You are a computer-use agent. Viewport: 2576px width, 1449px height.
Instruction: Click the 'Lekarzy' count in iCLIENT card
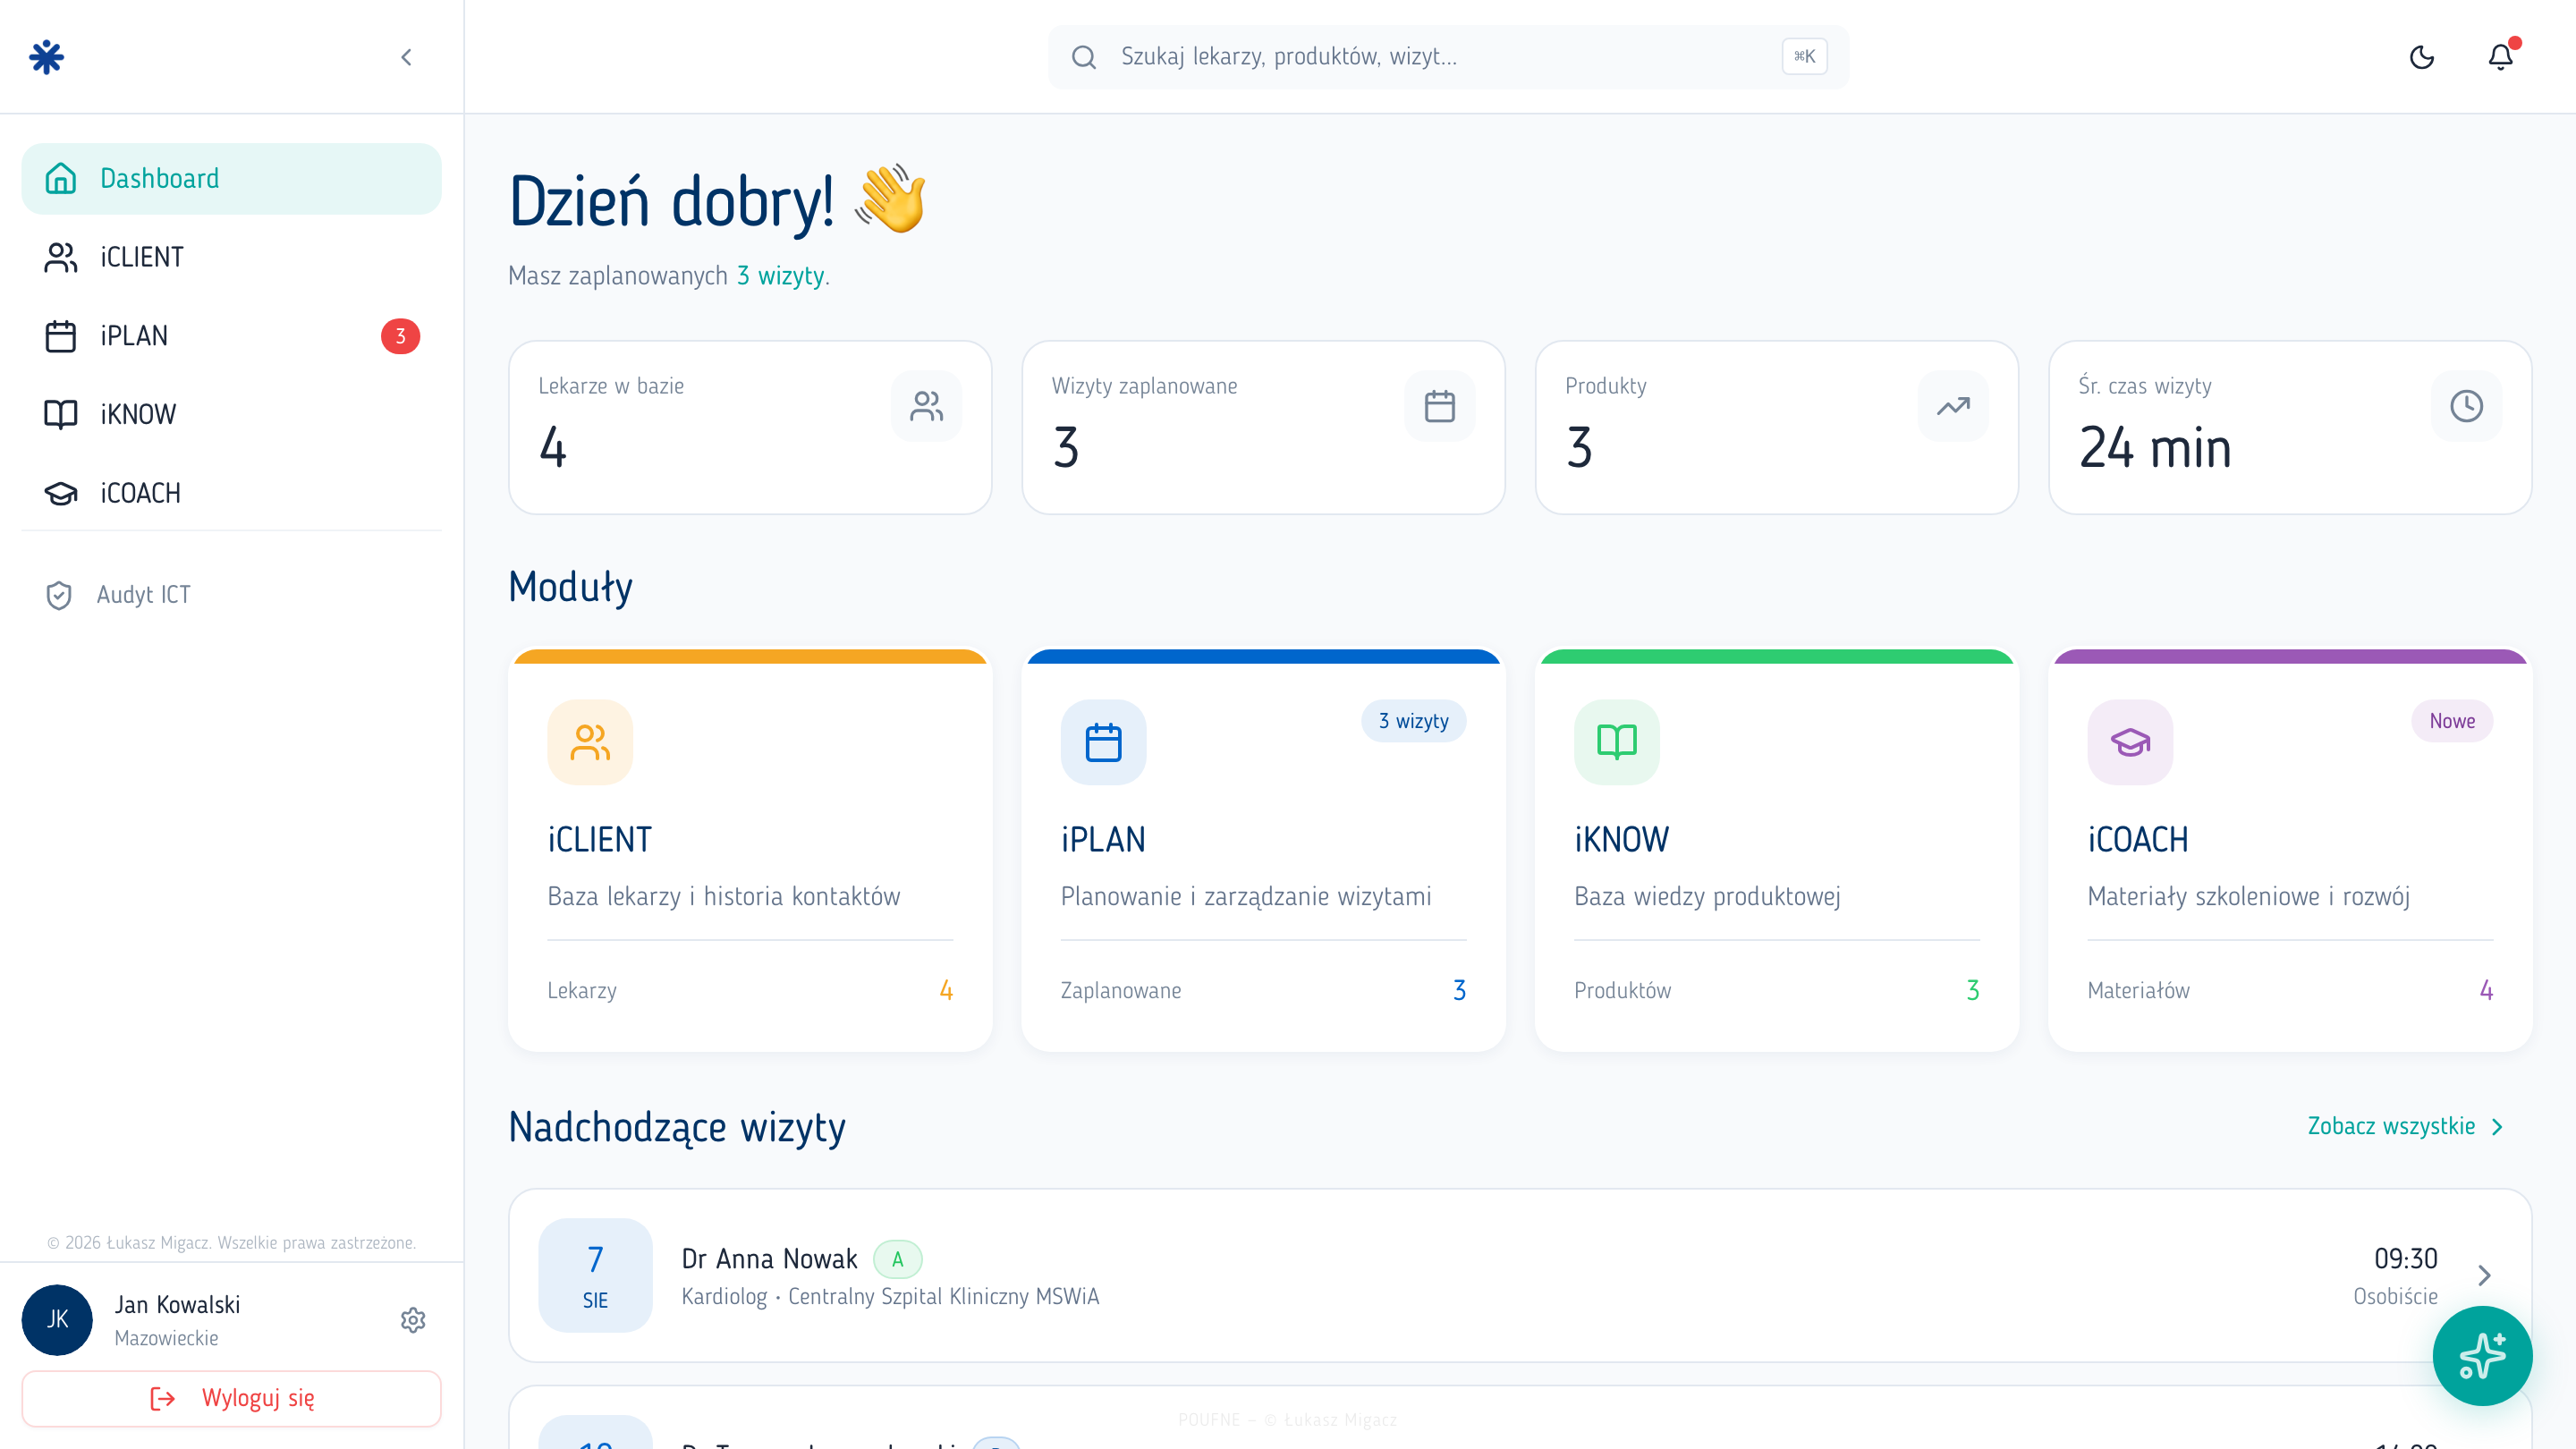coord(945,990)
